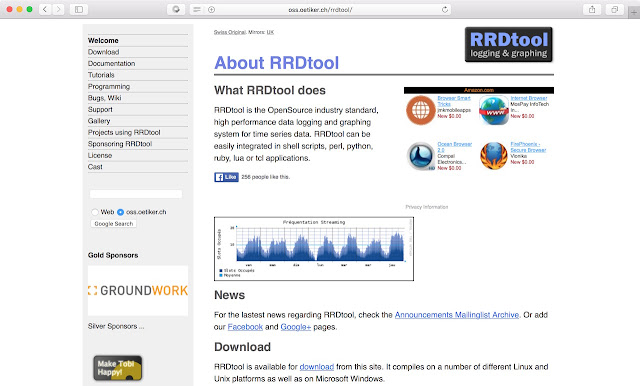The image size is (640, 386).
Task: Click the Ocean Browser dolphin icon
Action: pos(421,156)
